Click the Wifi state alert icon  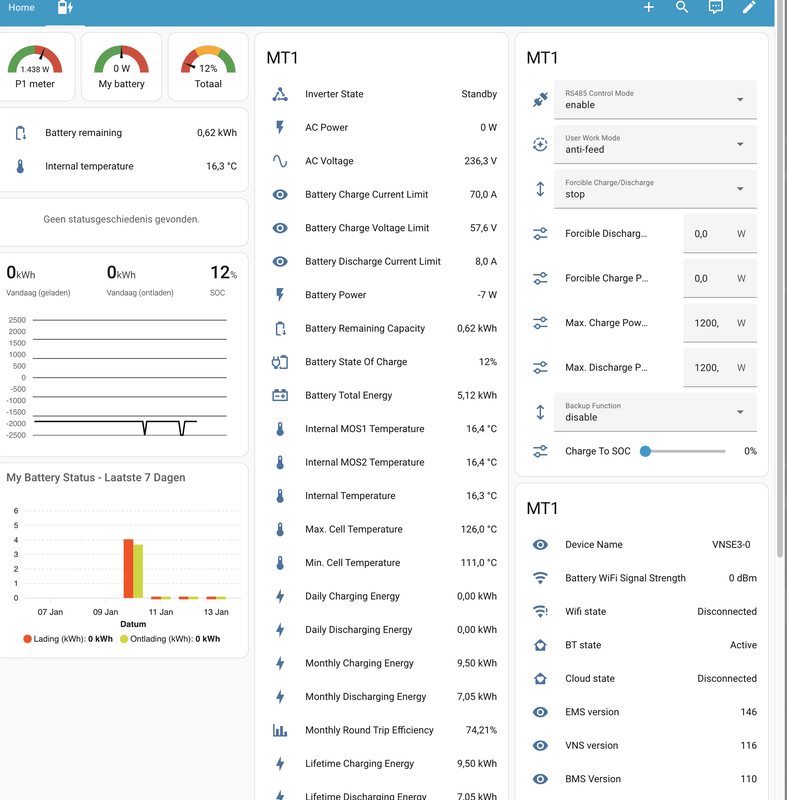(x=540, y=611)
